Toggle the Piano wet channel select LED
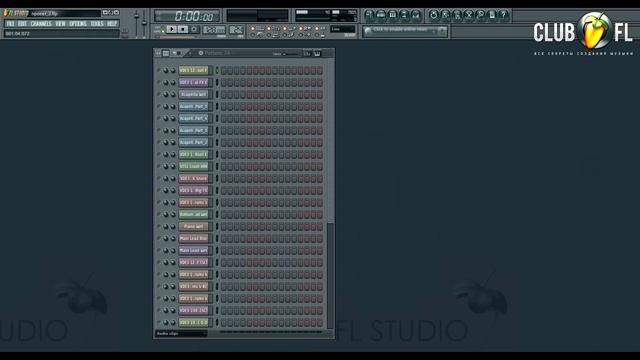The image size is (640, 360). (217, 227)
